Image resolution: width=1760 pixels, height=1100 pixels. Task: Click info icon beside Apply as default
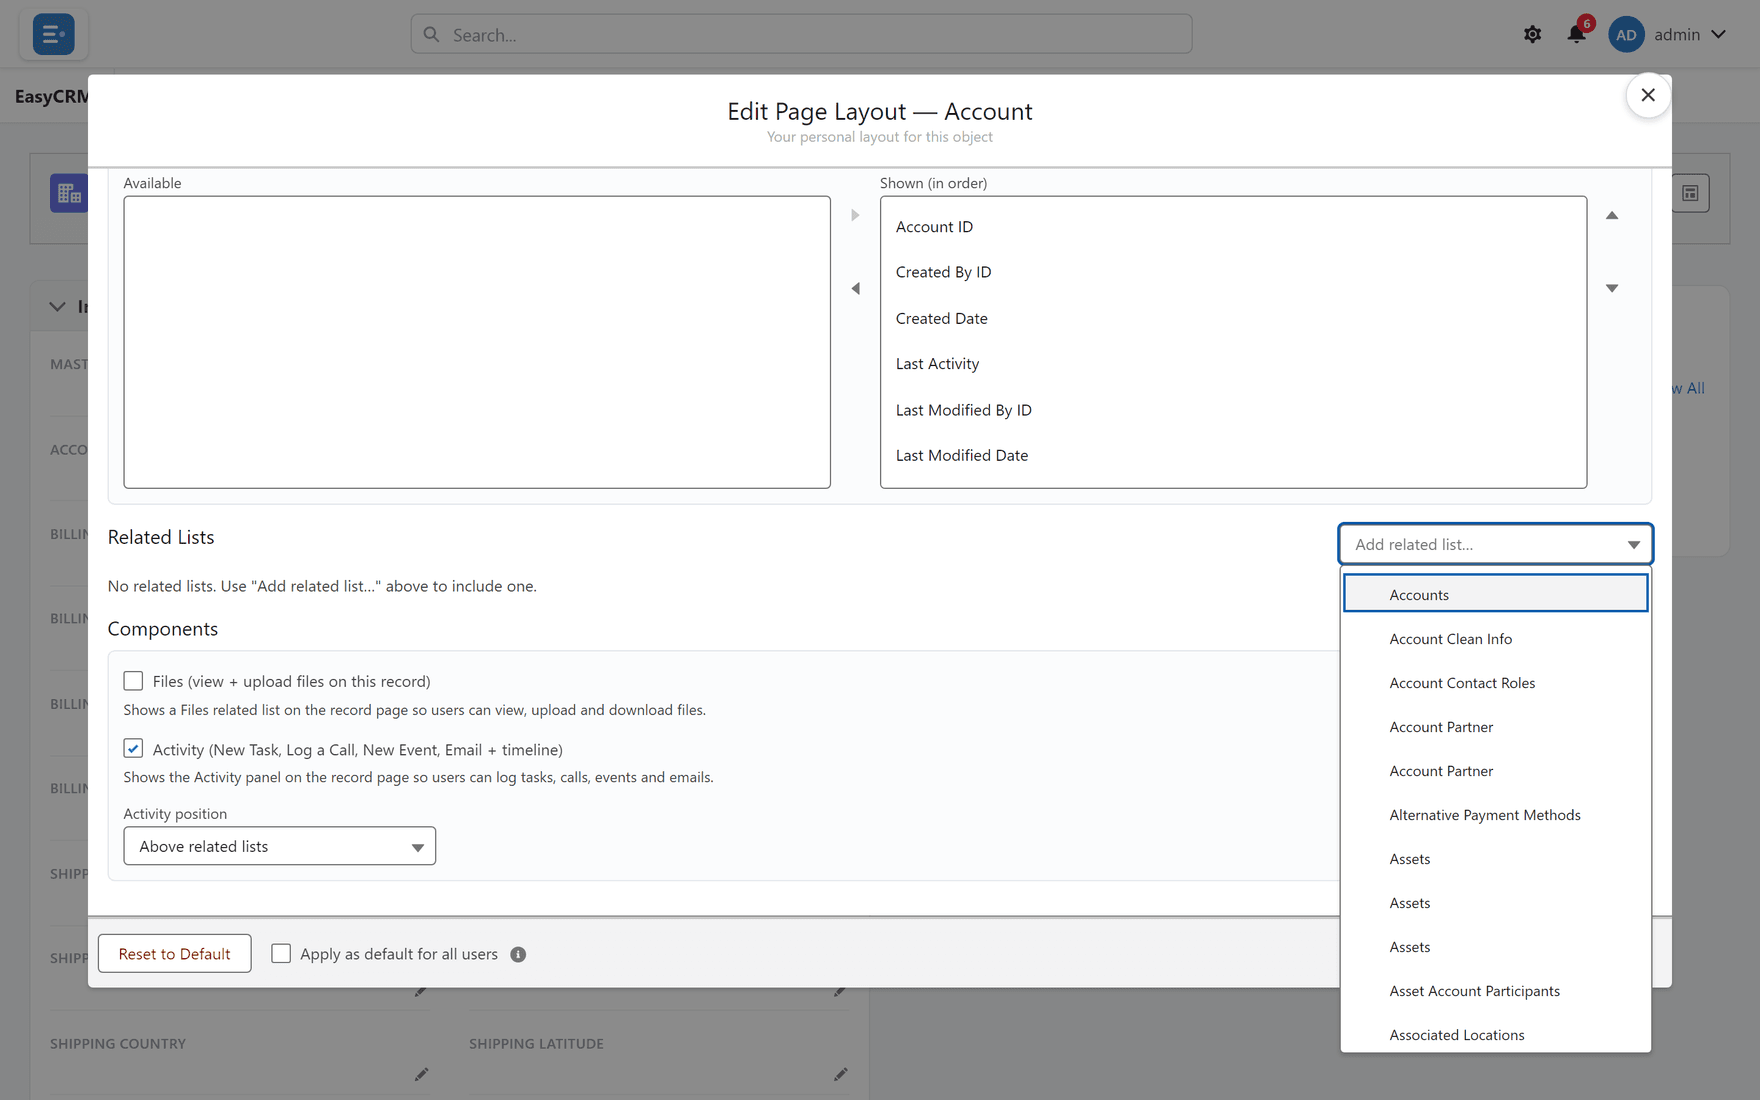point(518,954)
